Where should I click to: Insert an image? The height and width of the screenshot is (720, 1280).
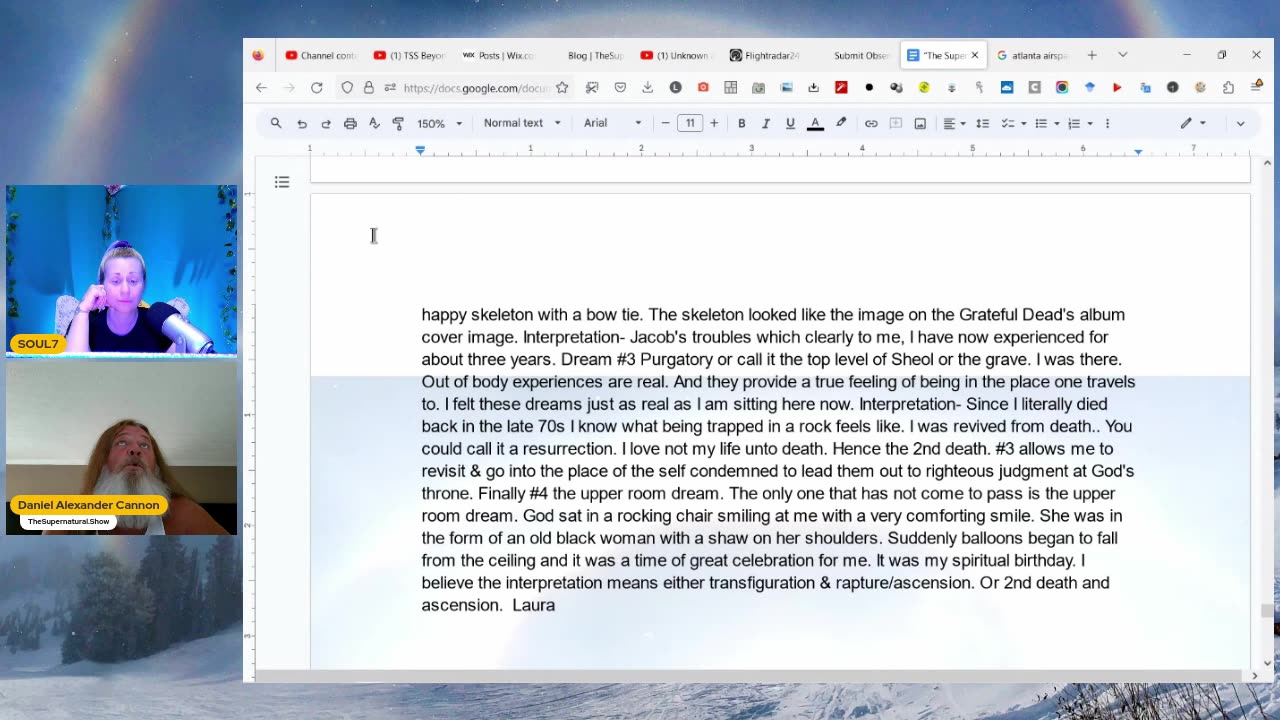(920, 123)
